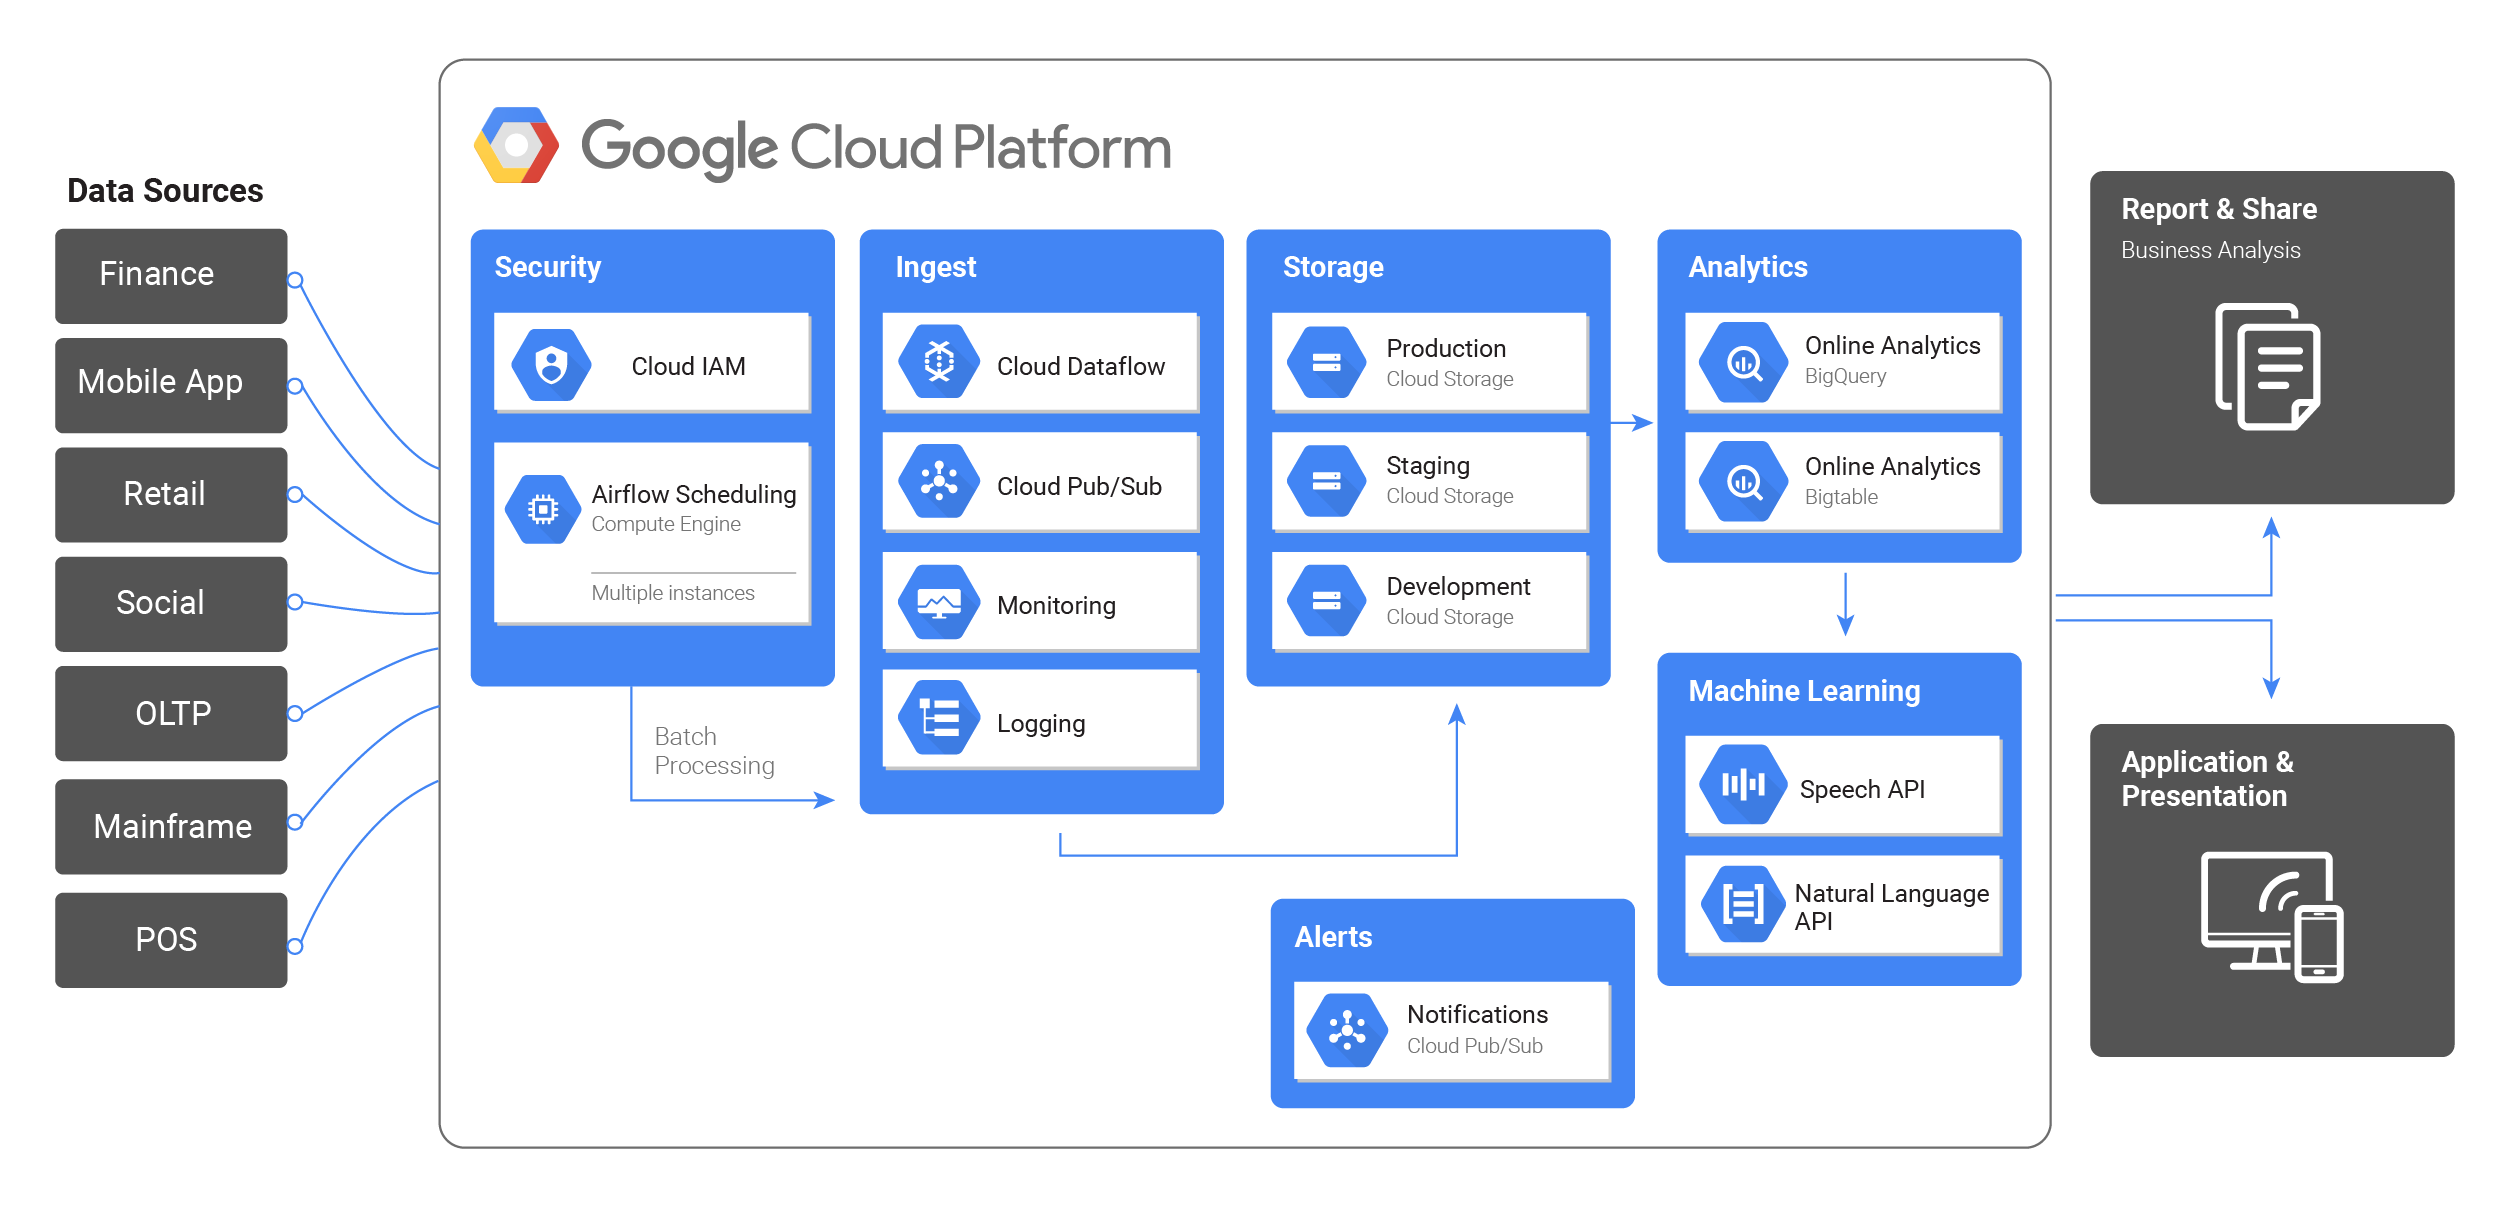Click the Monitoring screen icon
This screenshot has height=1222, width=2501.
point(939,602)
